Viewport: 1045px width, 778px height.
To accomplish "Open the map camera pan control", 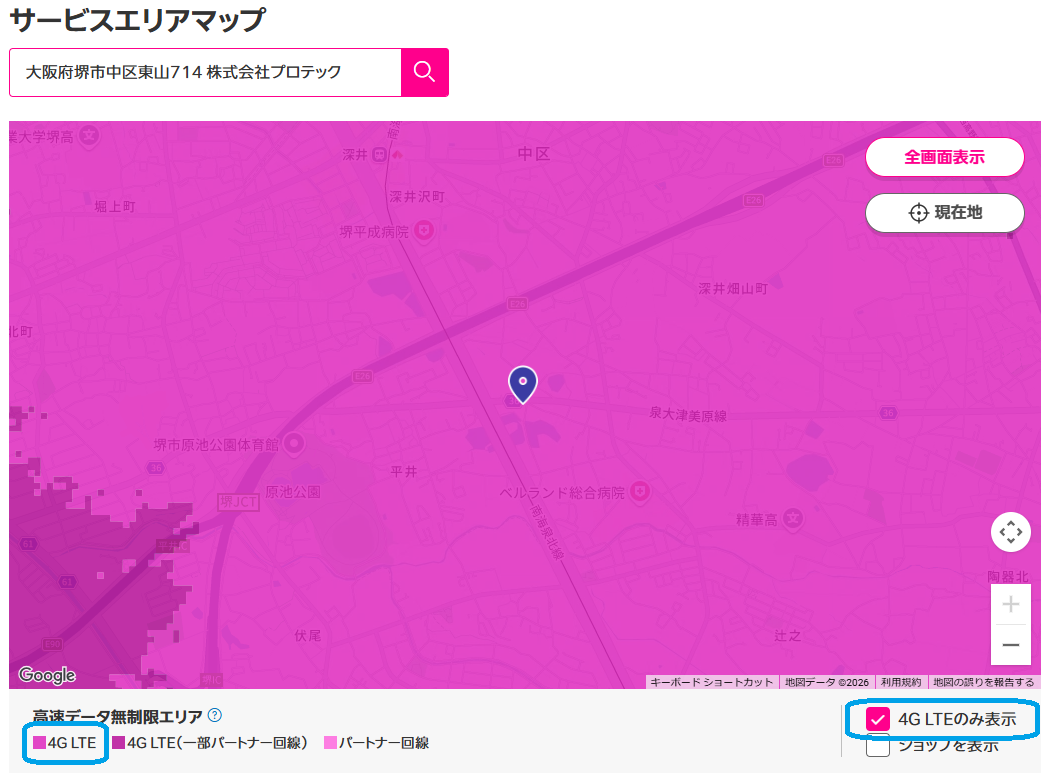I will click(1010, 532).
